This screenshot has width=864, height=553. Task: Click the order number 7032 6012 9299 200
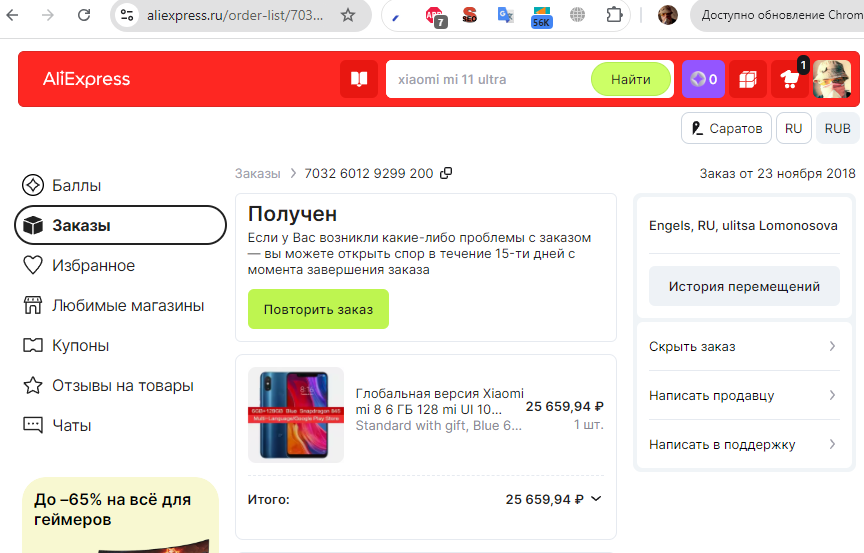pyautogui.click(x=369, y=174)
